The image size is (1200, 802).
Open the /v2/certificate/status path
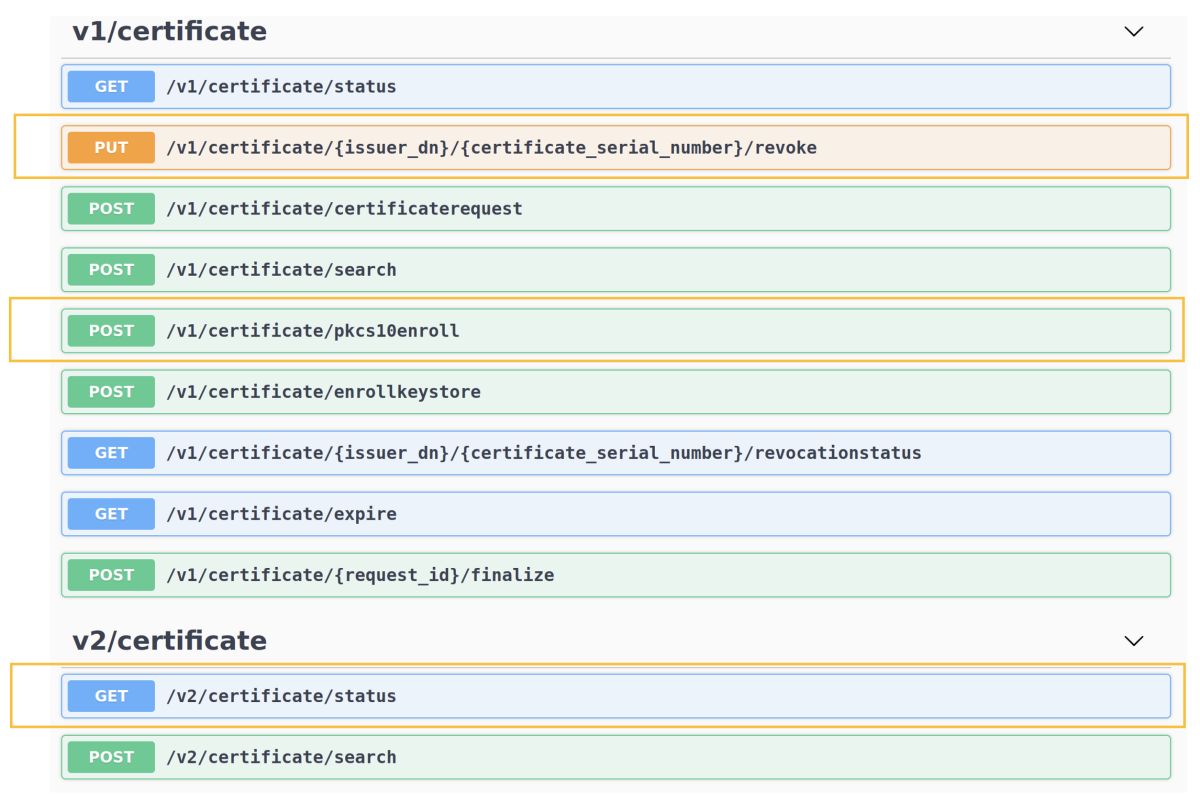pyautogui.click(x=281, y=696)
